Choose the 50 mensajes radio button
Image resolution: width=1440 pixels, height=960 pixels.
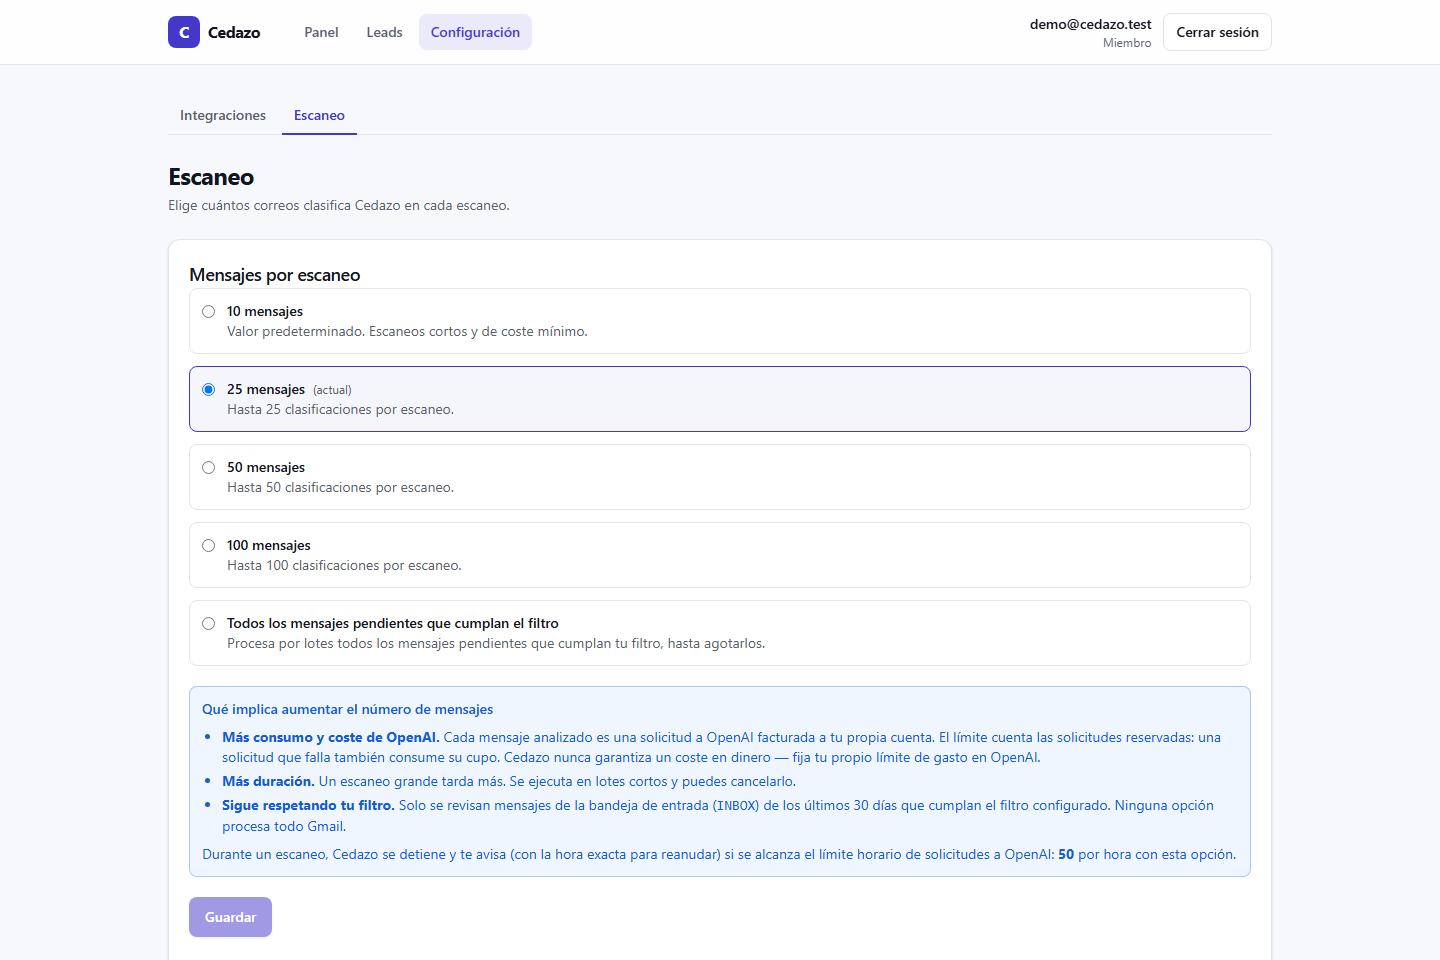pyautogui.click(x=208, y=467)
